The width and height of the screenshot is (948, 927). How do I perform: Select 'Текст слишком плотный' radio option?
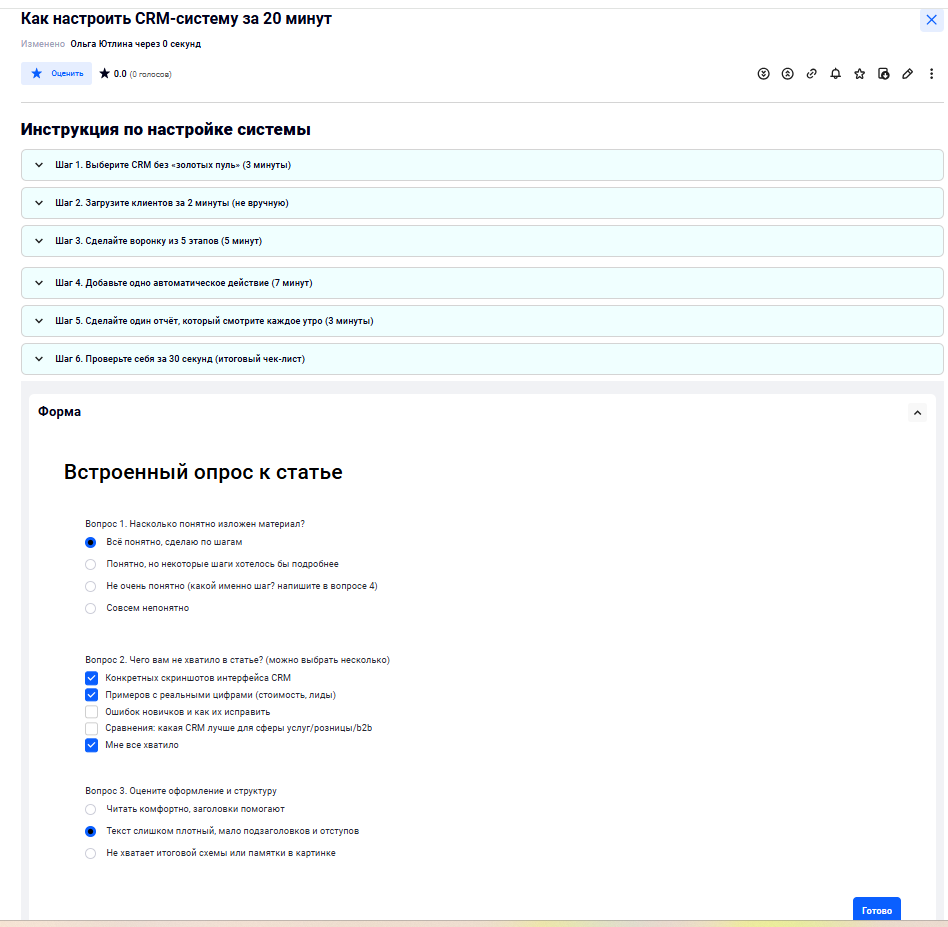pyautogui.click(x=90, y=831)
